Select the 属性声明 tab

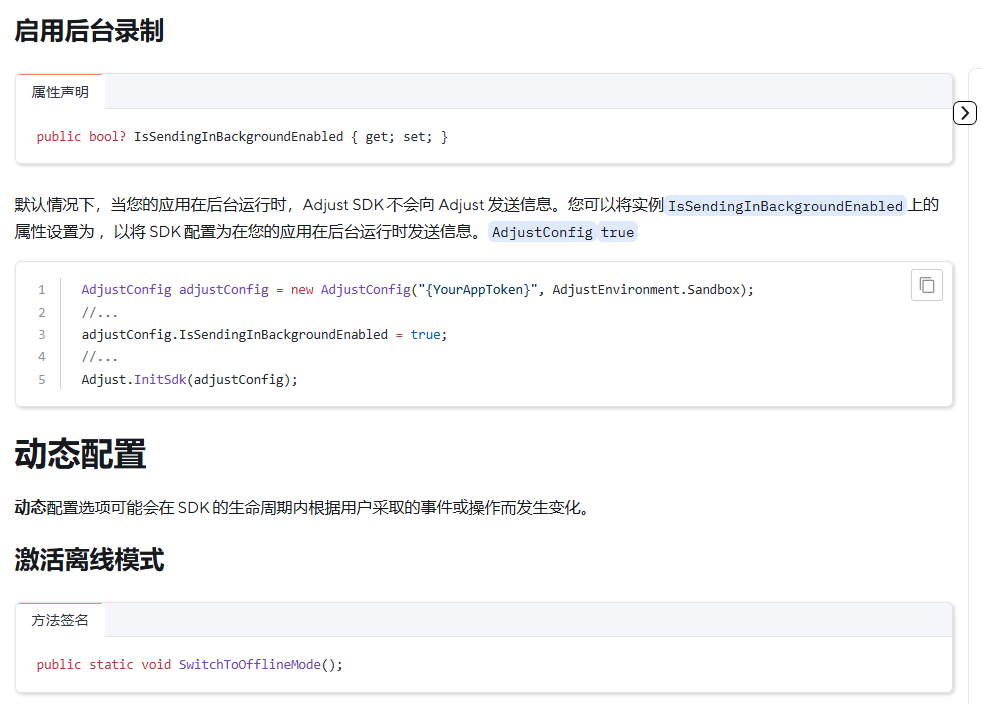point(60,92)
